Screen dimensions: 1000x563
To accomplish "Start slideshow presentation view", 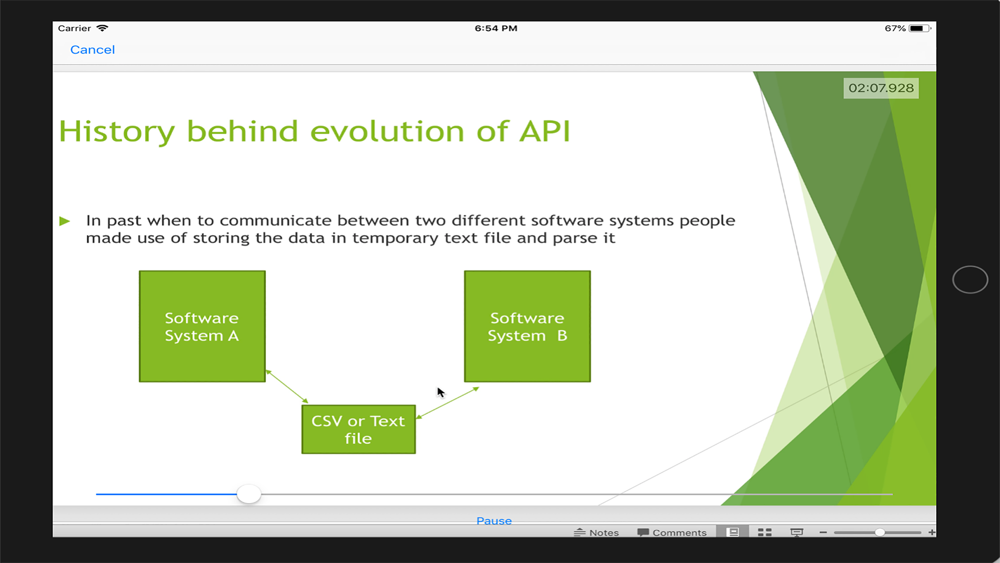I will [x=797, y=532].
